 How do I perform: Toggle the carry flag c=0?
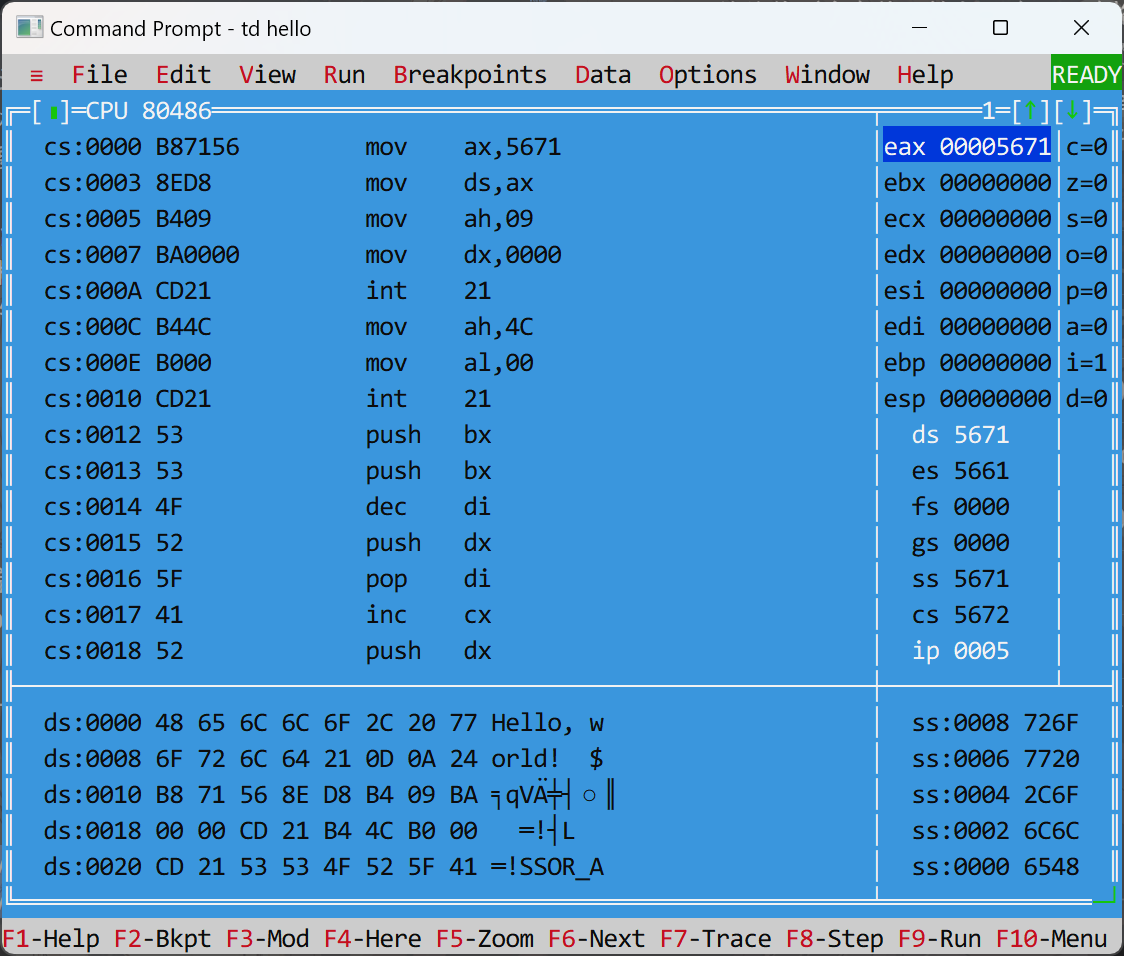pyautogui.click(x=1086, y=147)
